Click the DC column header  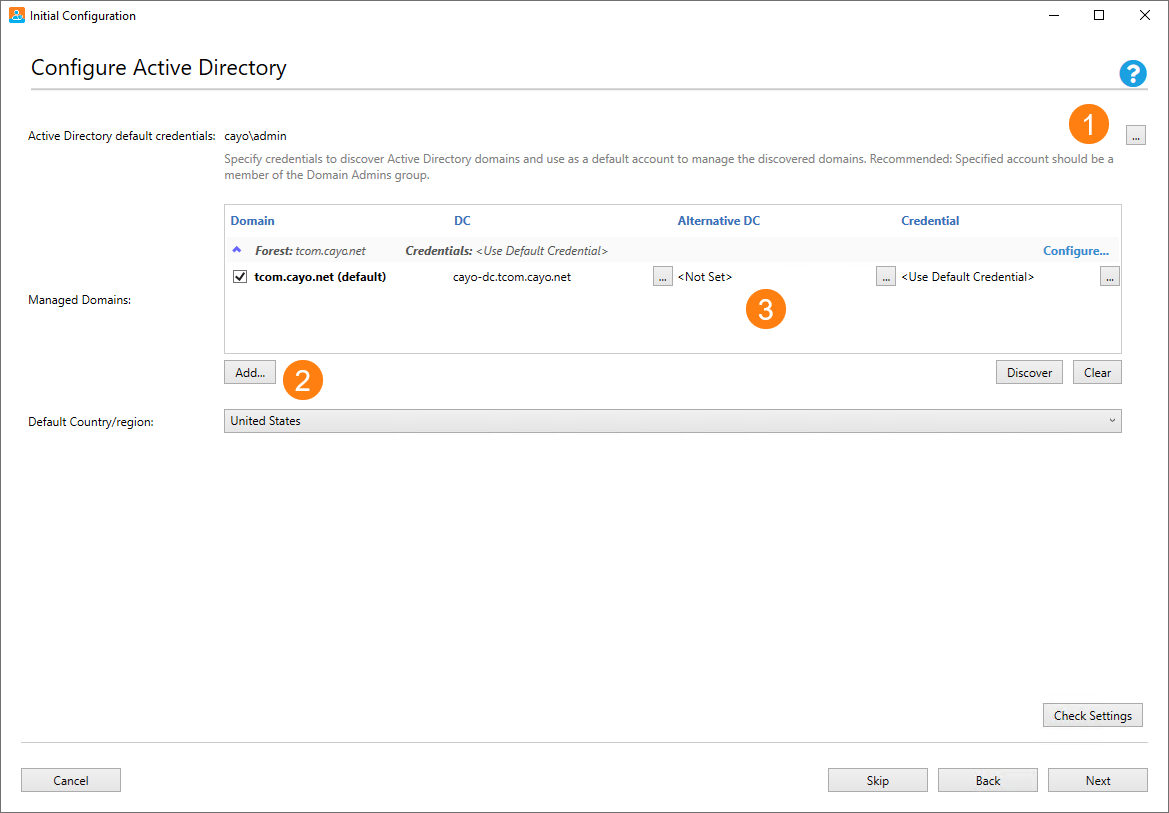pyautogui.click(x=462, y=221)
